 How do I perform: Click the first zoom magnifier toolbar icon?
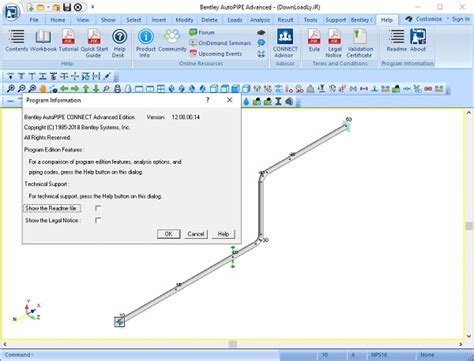(11, 89)
